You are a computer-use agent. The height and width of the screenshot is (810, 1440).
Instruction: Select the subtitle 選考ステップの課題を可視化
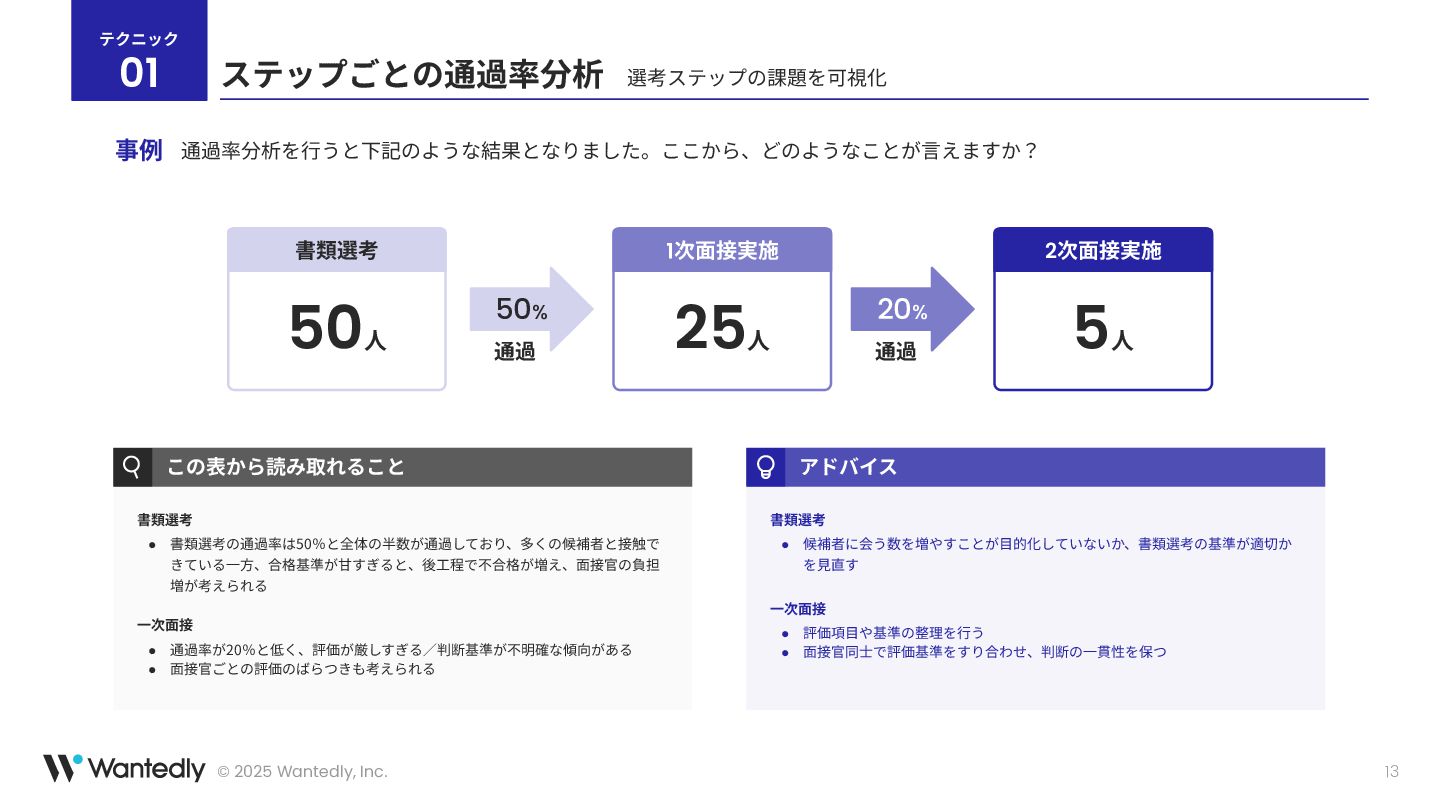tap(756, 78)
